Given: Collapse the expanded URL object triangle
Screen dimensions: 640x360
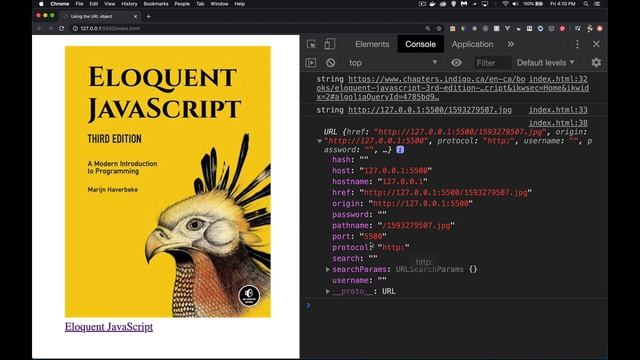Looking at the screenshot, I should [x=319, y=141].
